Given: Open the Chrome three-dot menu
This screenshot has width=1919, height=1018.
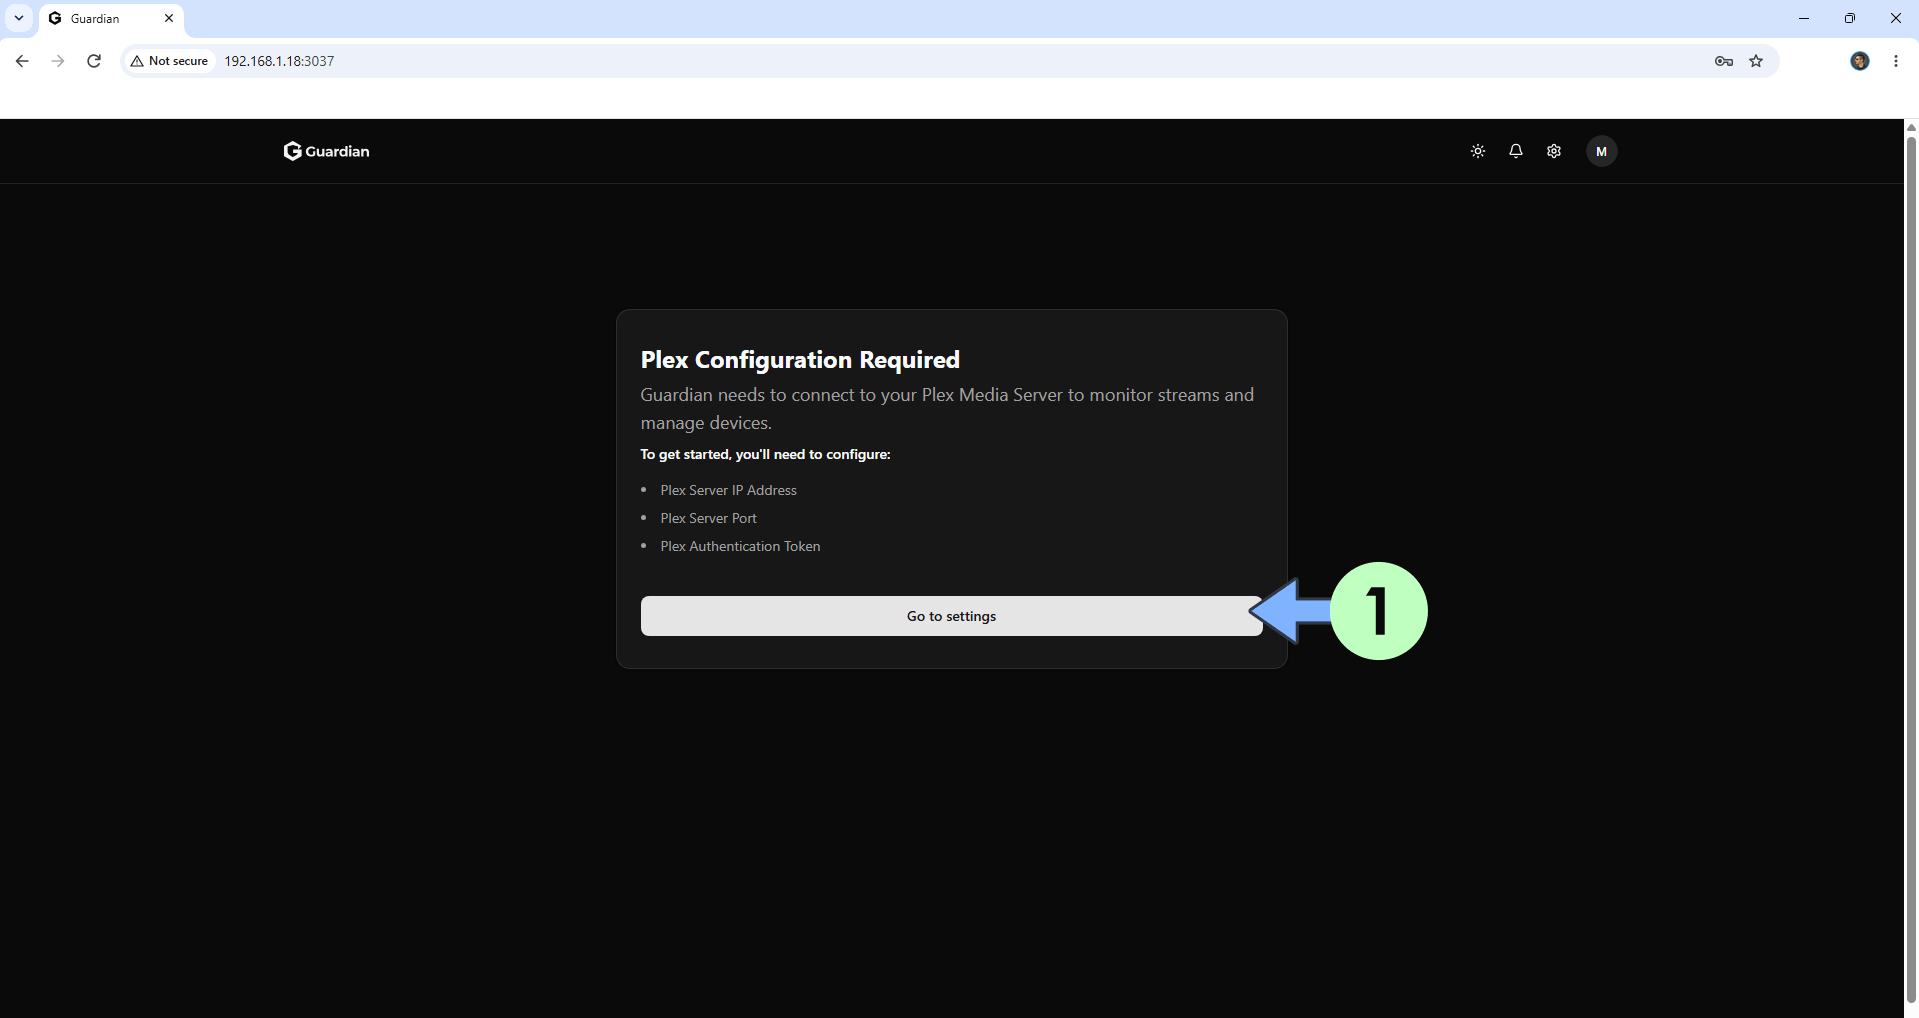Looking at the screenshot, I should 1896,61.
